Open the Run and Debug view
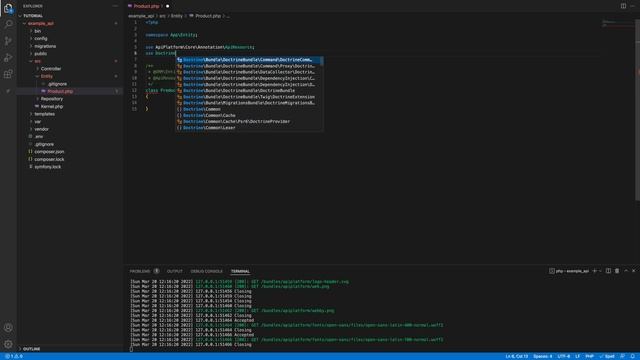The height and width of the screenshot is (360, 640). pyautogui.click(x=8, y=58)
